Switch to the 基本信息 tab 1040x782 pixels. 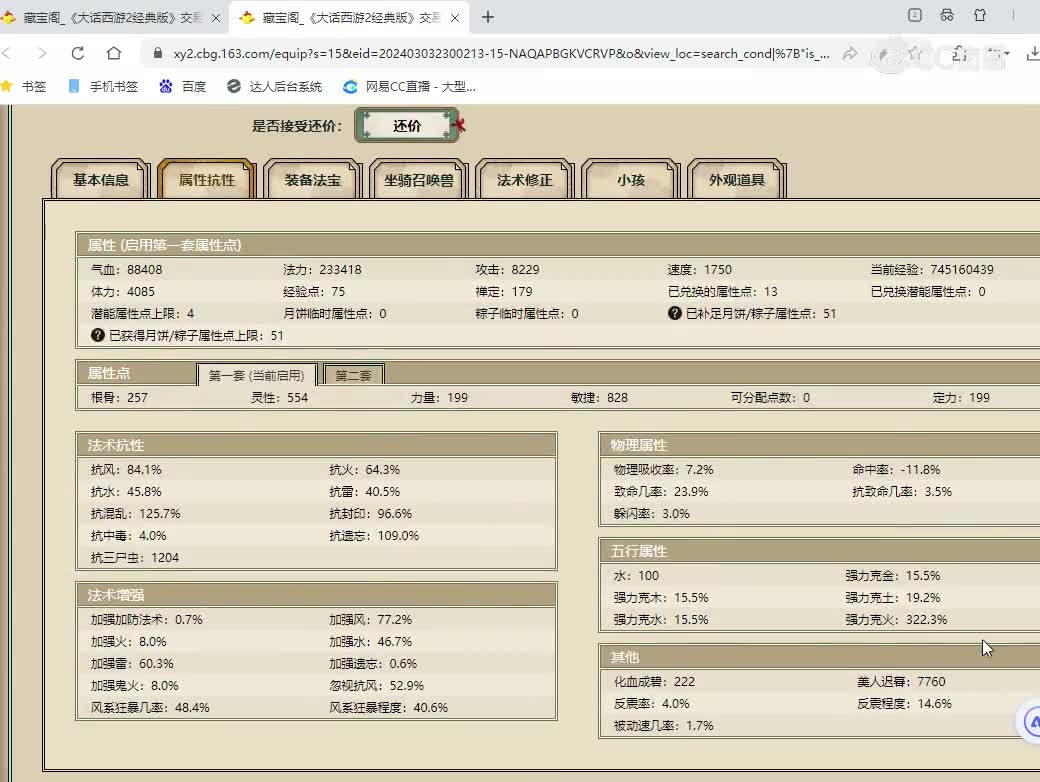pos(100,180)
